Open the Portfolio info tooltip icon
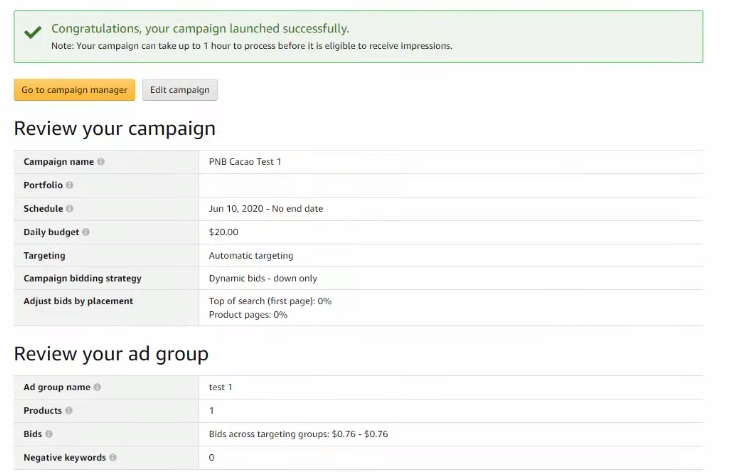739x472 pixels. click(70, 185)
